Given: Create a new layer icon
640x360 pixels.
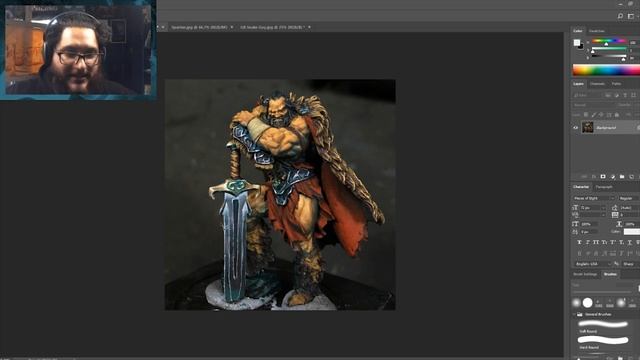Looking at the screenshot, I should 631,177.
